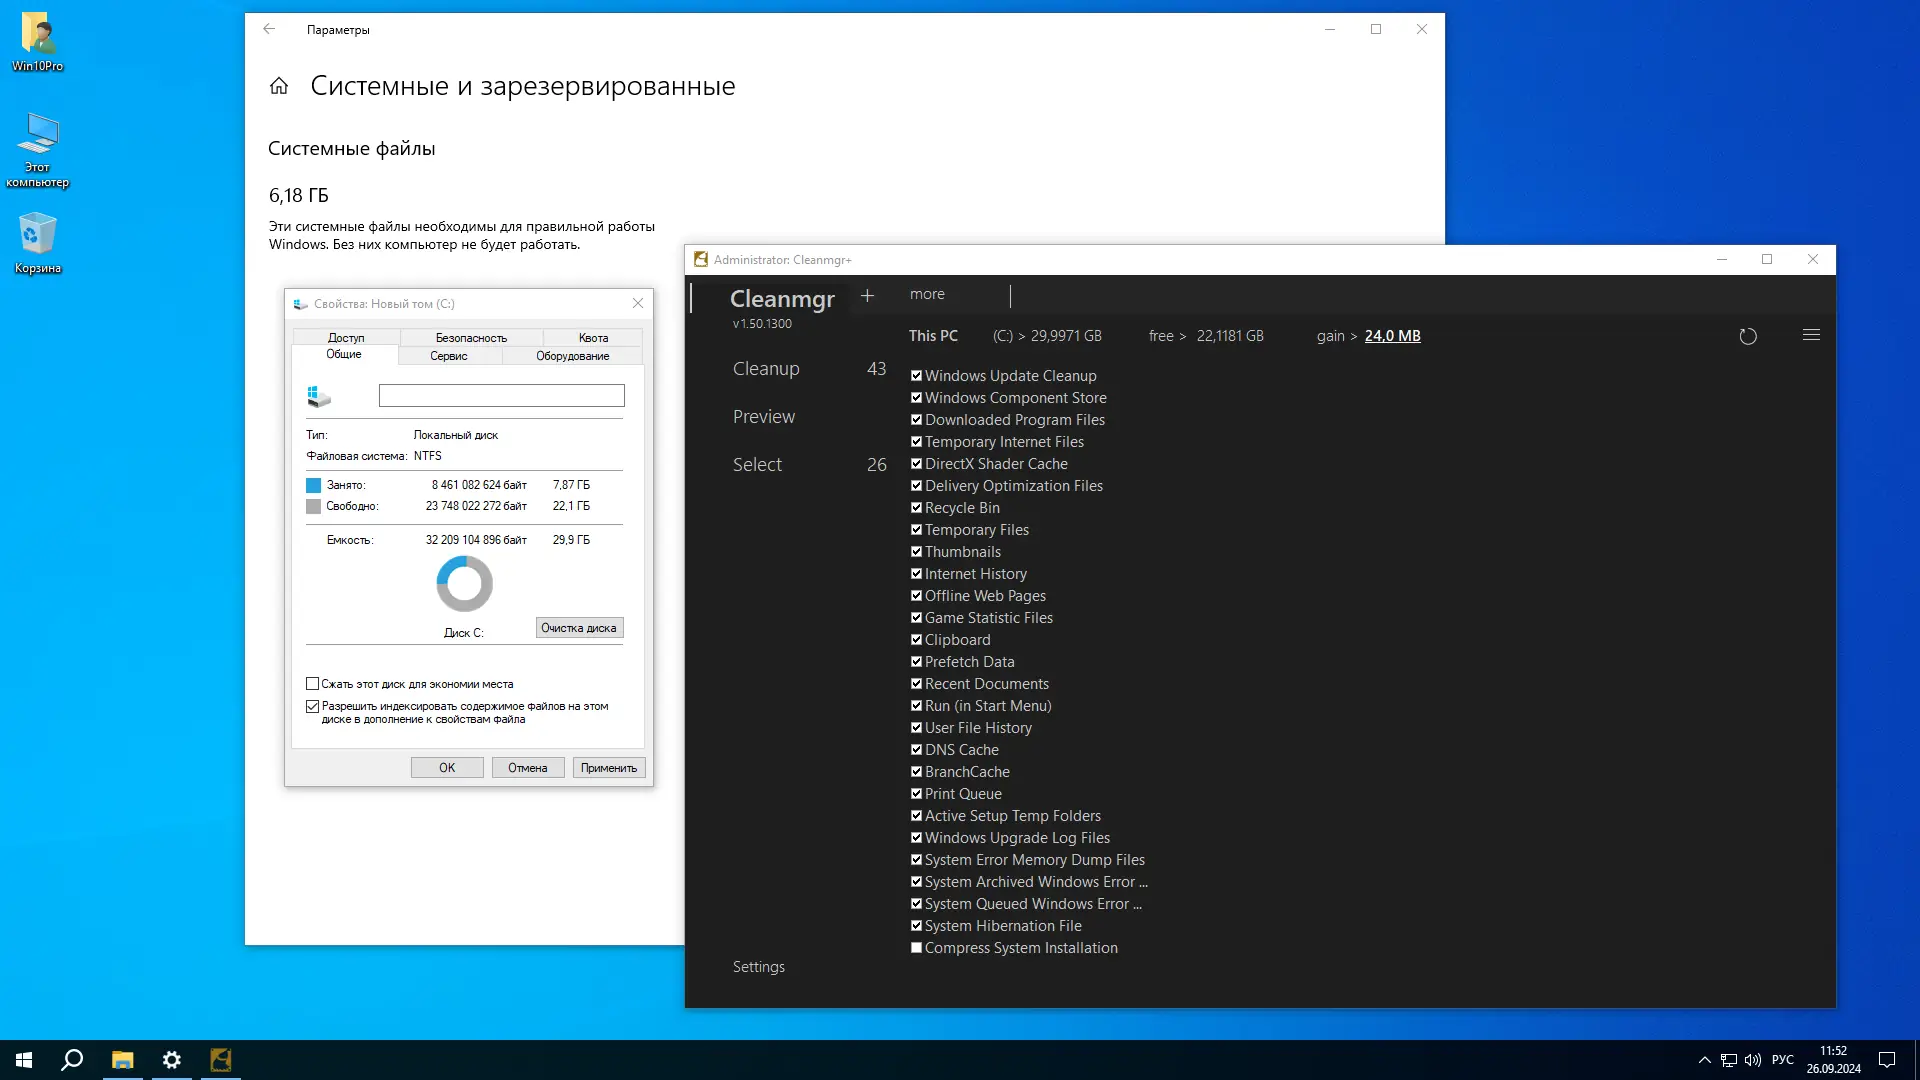Image resolution: width=1920 pixels, height=1080 pixels.
Task: Click the Очистка диска button
Action: coord(579,628)
